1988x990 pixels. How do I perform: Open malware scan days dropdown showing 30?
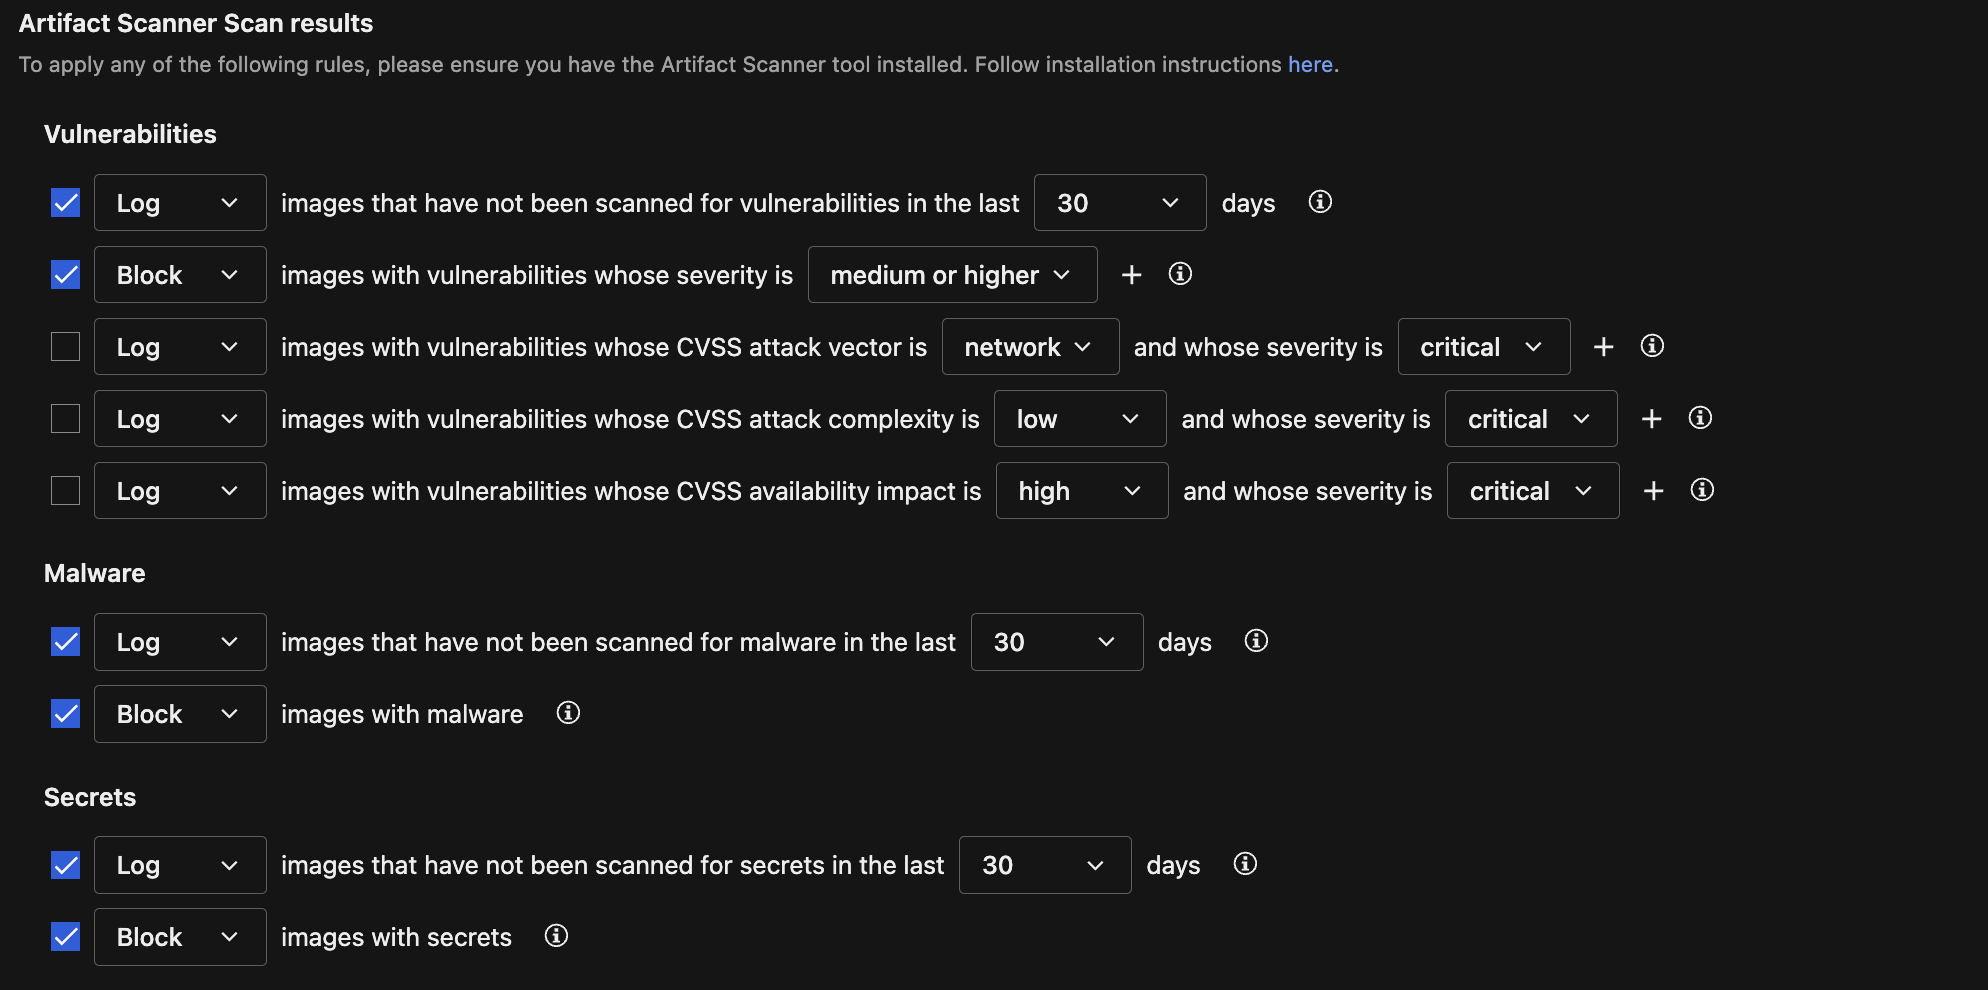[1057, 642]
